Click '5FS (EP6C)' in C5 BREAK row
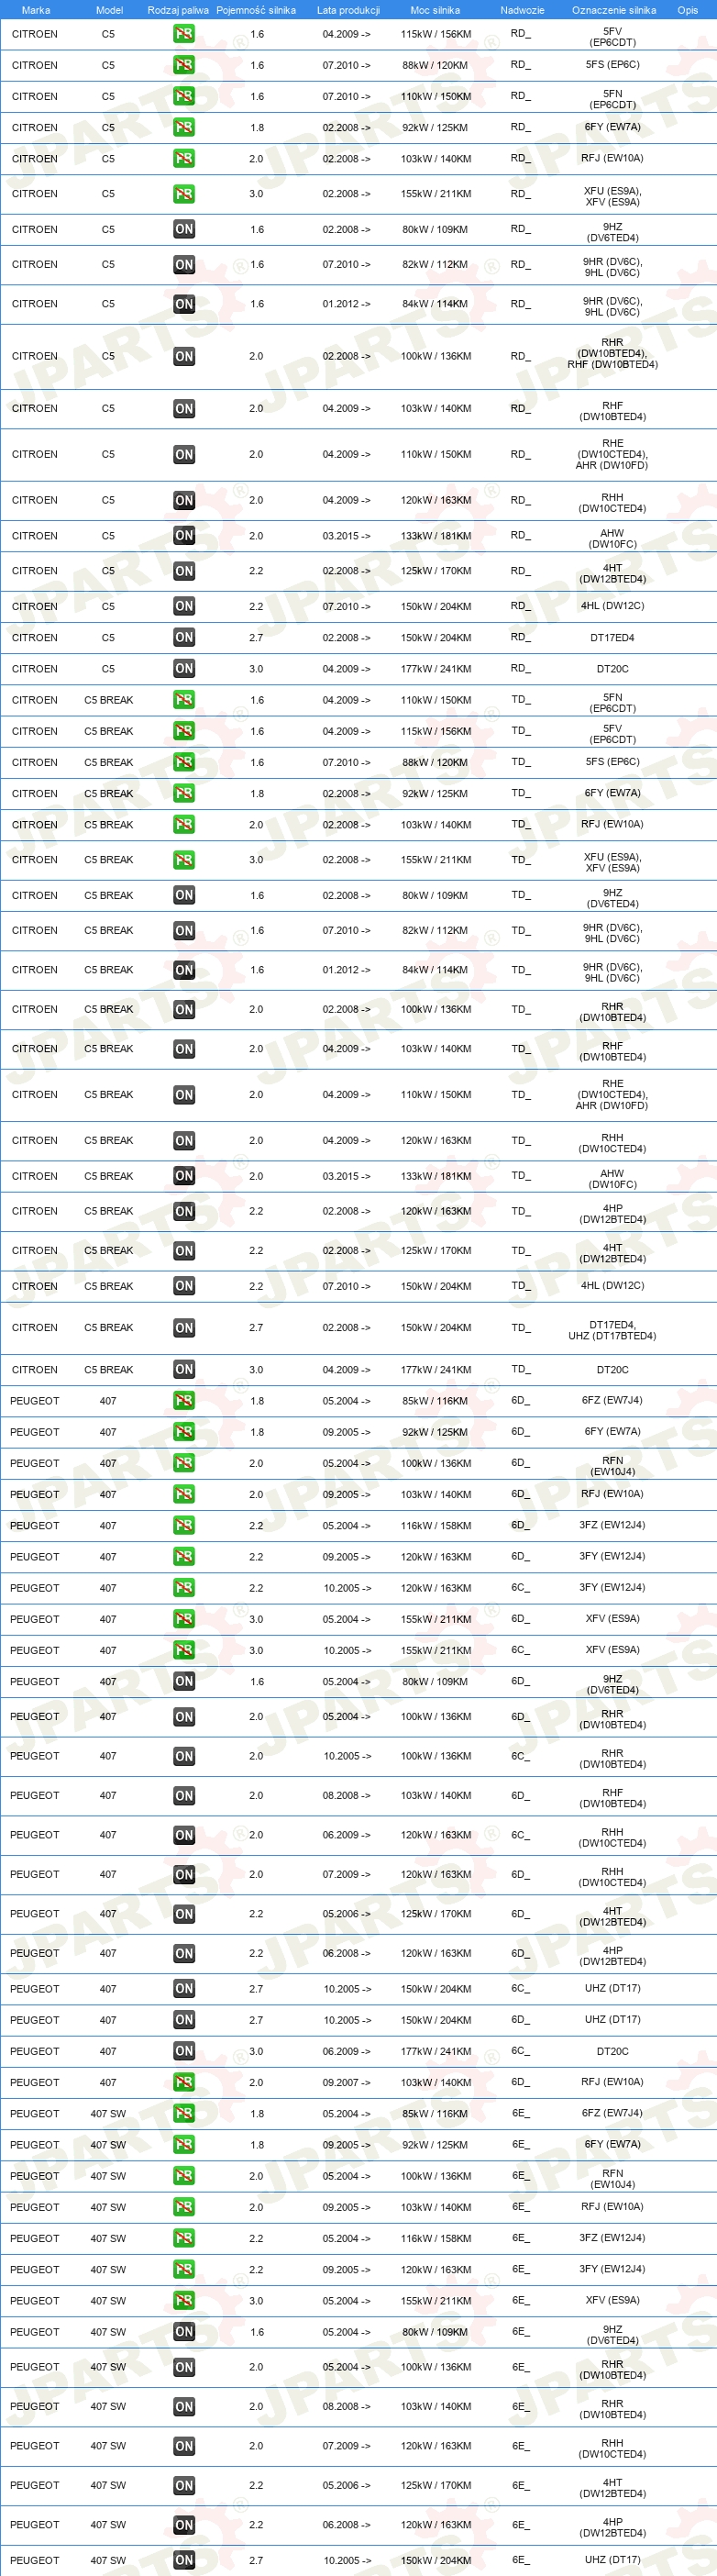This screenshot has width=717, height=2576. pyautogui.click(x=612, y=762)
